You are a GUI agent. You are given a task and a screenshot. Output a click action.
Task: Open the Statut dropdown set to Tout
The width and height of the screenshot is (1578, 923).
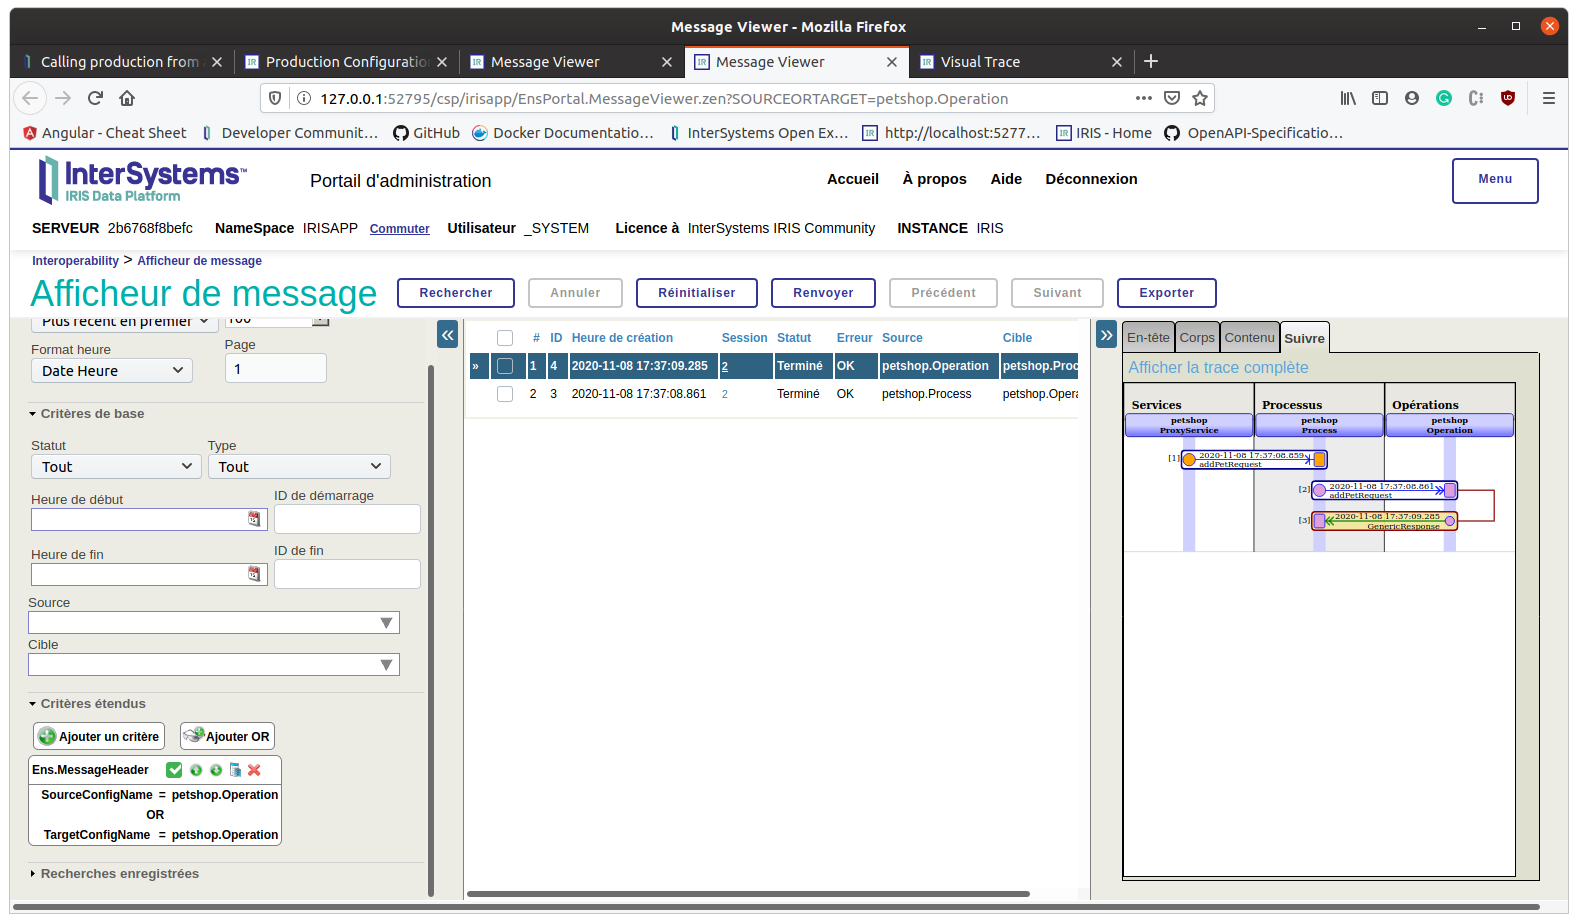coord(115,466)
